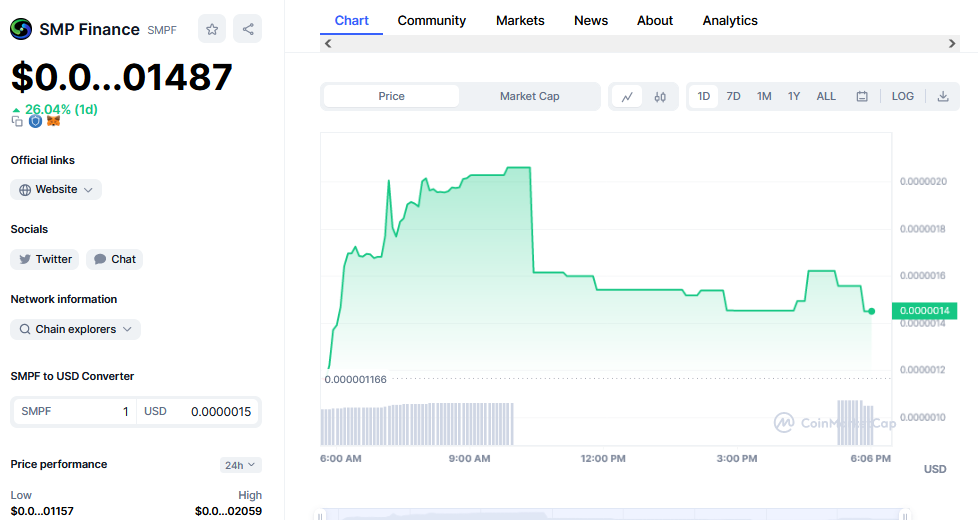
Task: Open the calendar date range picker
Action: pos(862,97)
